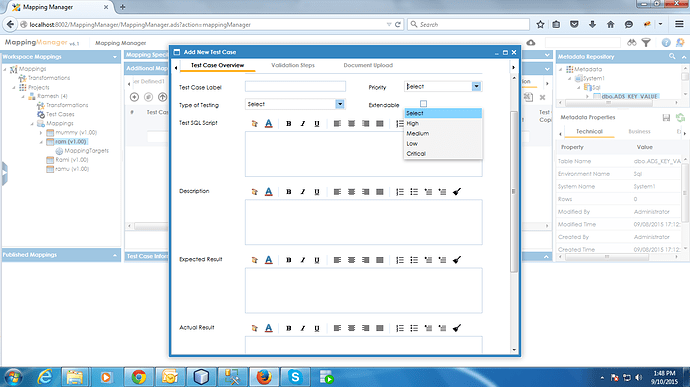Viewport: 690px width, 387px height.
Task: Select dbo.ADS_KEY_VALUE in metadata tree
Action: (629, 96)
